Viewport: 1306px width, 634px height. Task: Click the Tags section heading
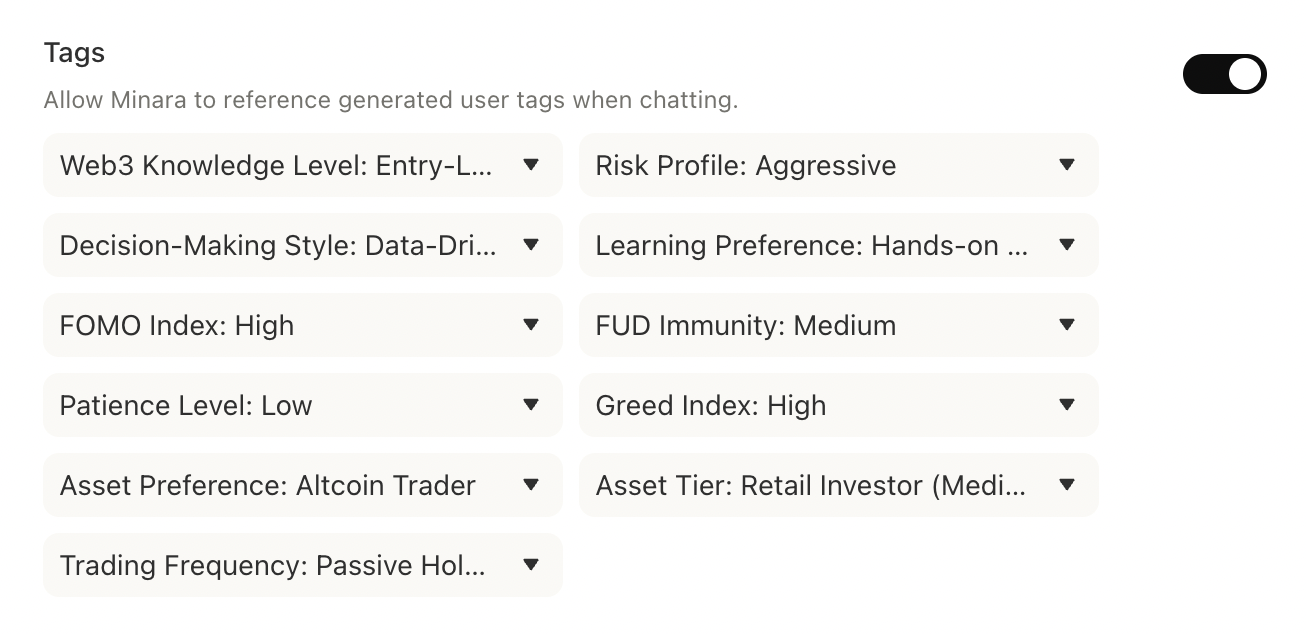tap(74, 53)
